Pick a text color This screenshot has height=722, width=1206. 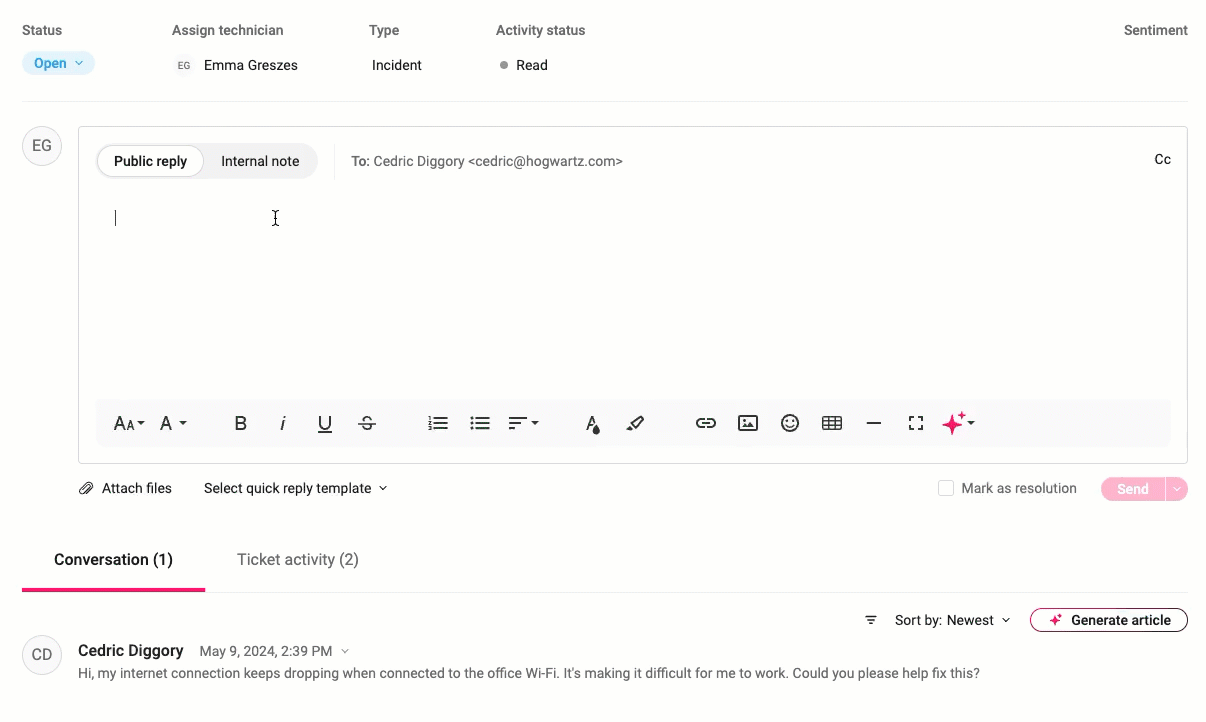[593, 424]
